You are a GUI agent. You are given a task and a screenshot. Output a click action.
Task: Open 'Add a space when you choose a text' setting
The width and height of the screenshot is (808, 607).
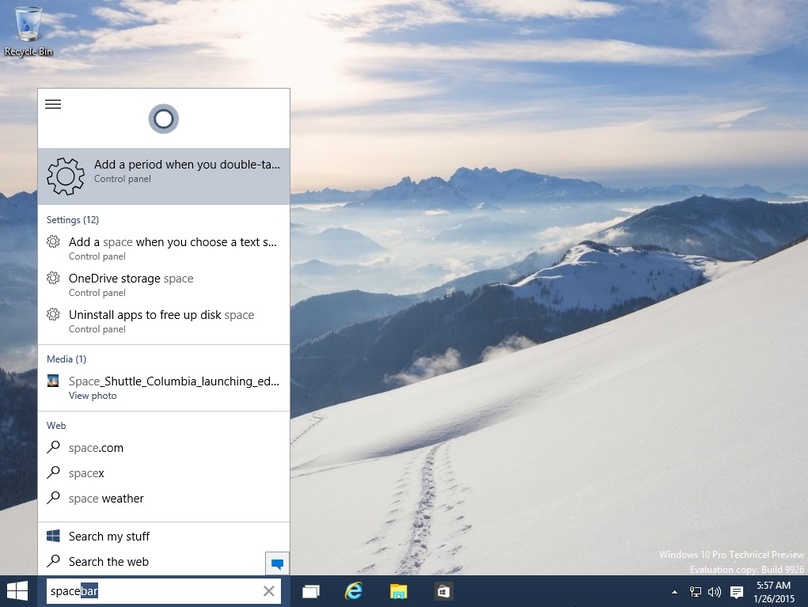pyautogui.click(x=164, y=248)
